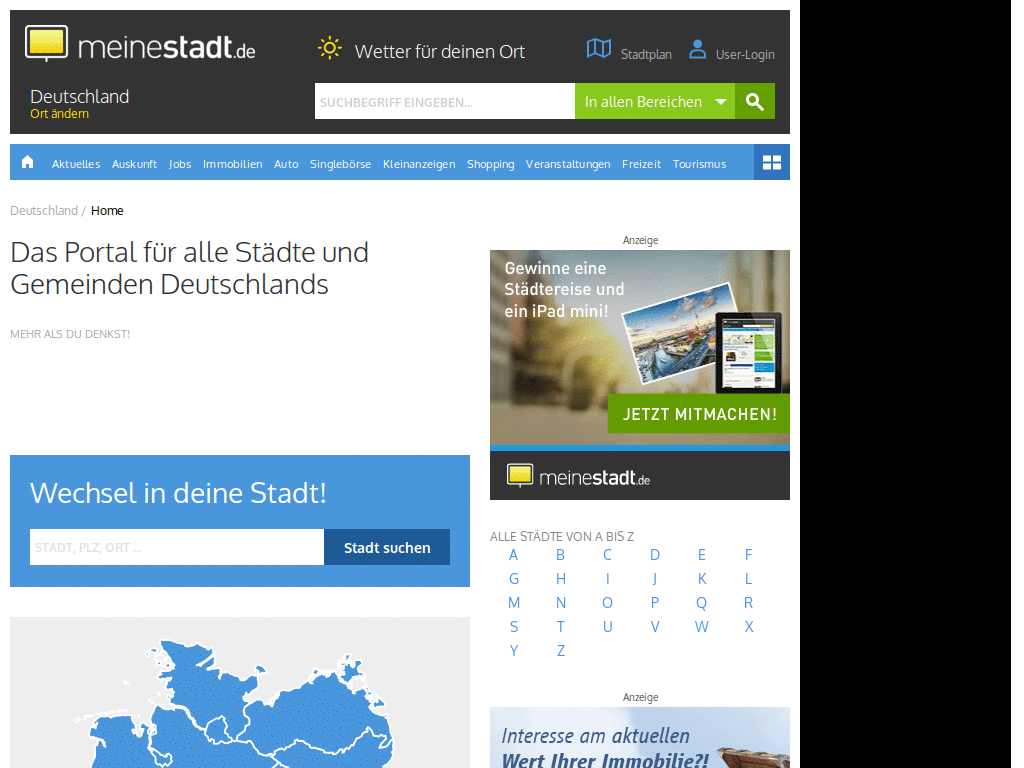Open the Jobs menu item
This screenshot has height=768, width=1024.
(x=180, y=164)
